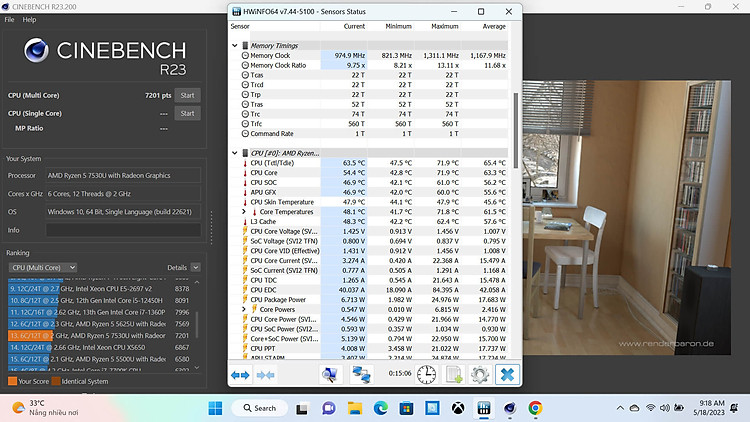Click the ranking list scroll-up arrow in Cinebench
The height and width of the screenshot is (422, 750).
197,282
